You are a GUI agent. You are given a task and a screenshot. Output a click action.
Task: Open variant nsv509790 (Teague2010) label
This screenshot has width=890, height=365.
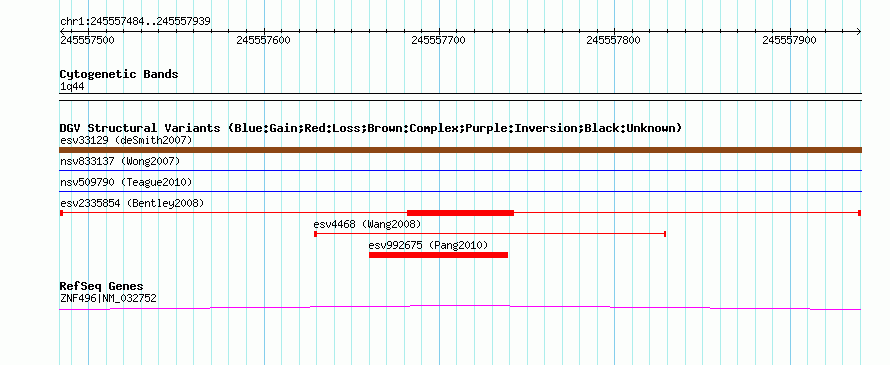[x=126, y=182]
